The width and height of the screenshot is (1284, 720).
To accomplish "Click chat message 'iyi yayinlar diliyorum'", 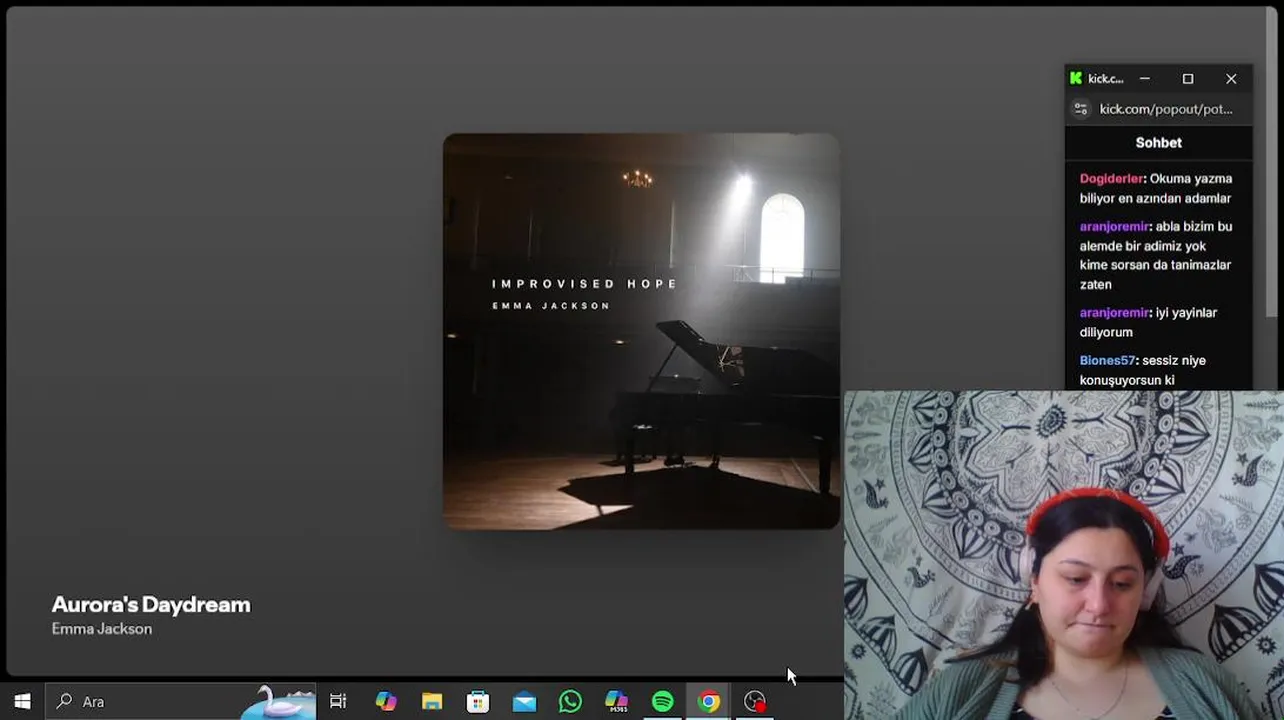I will click(1148, 322).
